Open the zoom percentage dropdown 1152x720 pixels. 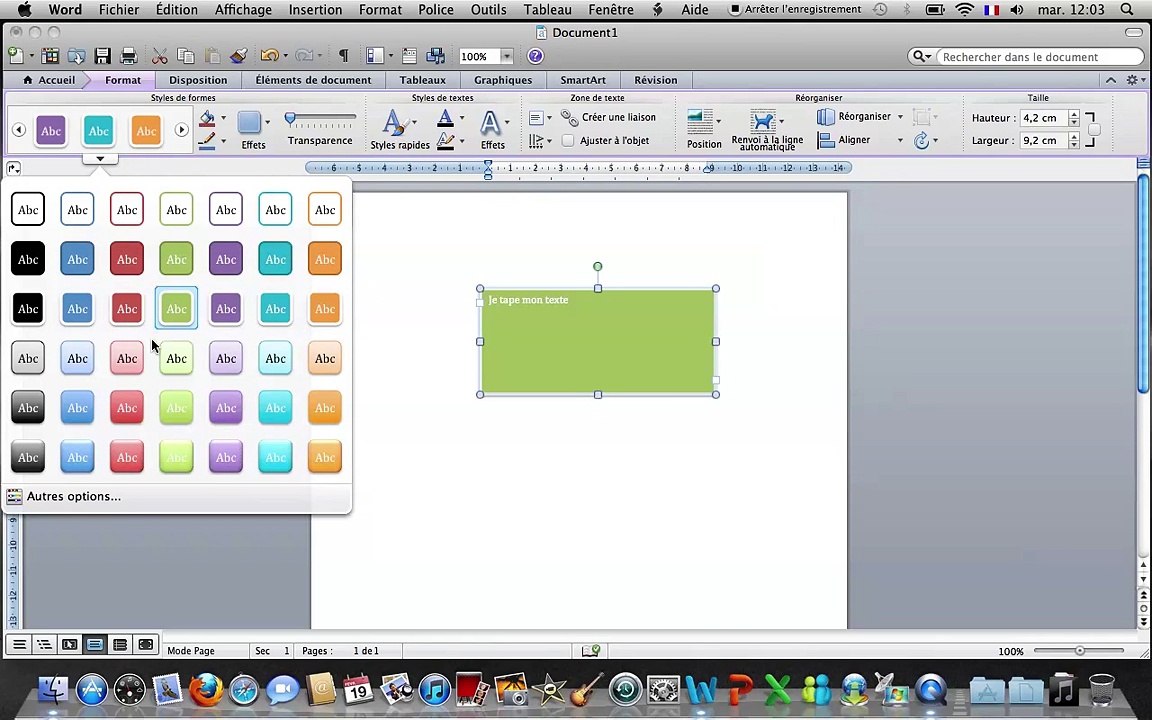pyautogui.click(x=507, y=57)
